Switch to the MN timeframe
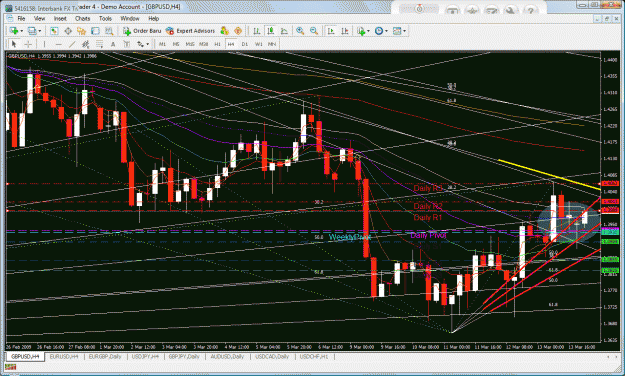The height and width of the screenshot is (376, 625). pyautogui.click(x=272, y=44)
